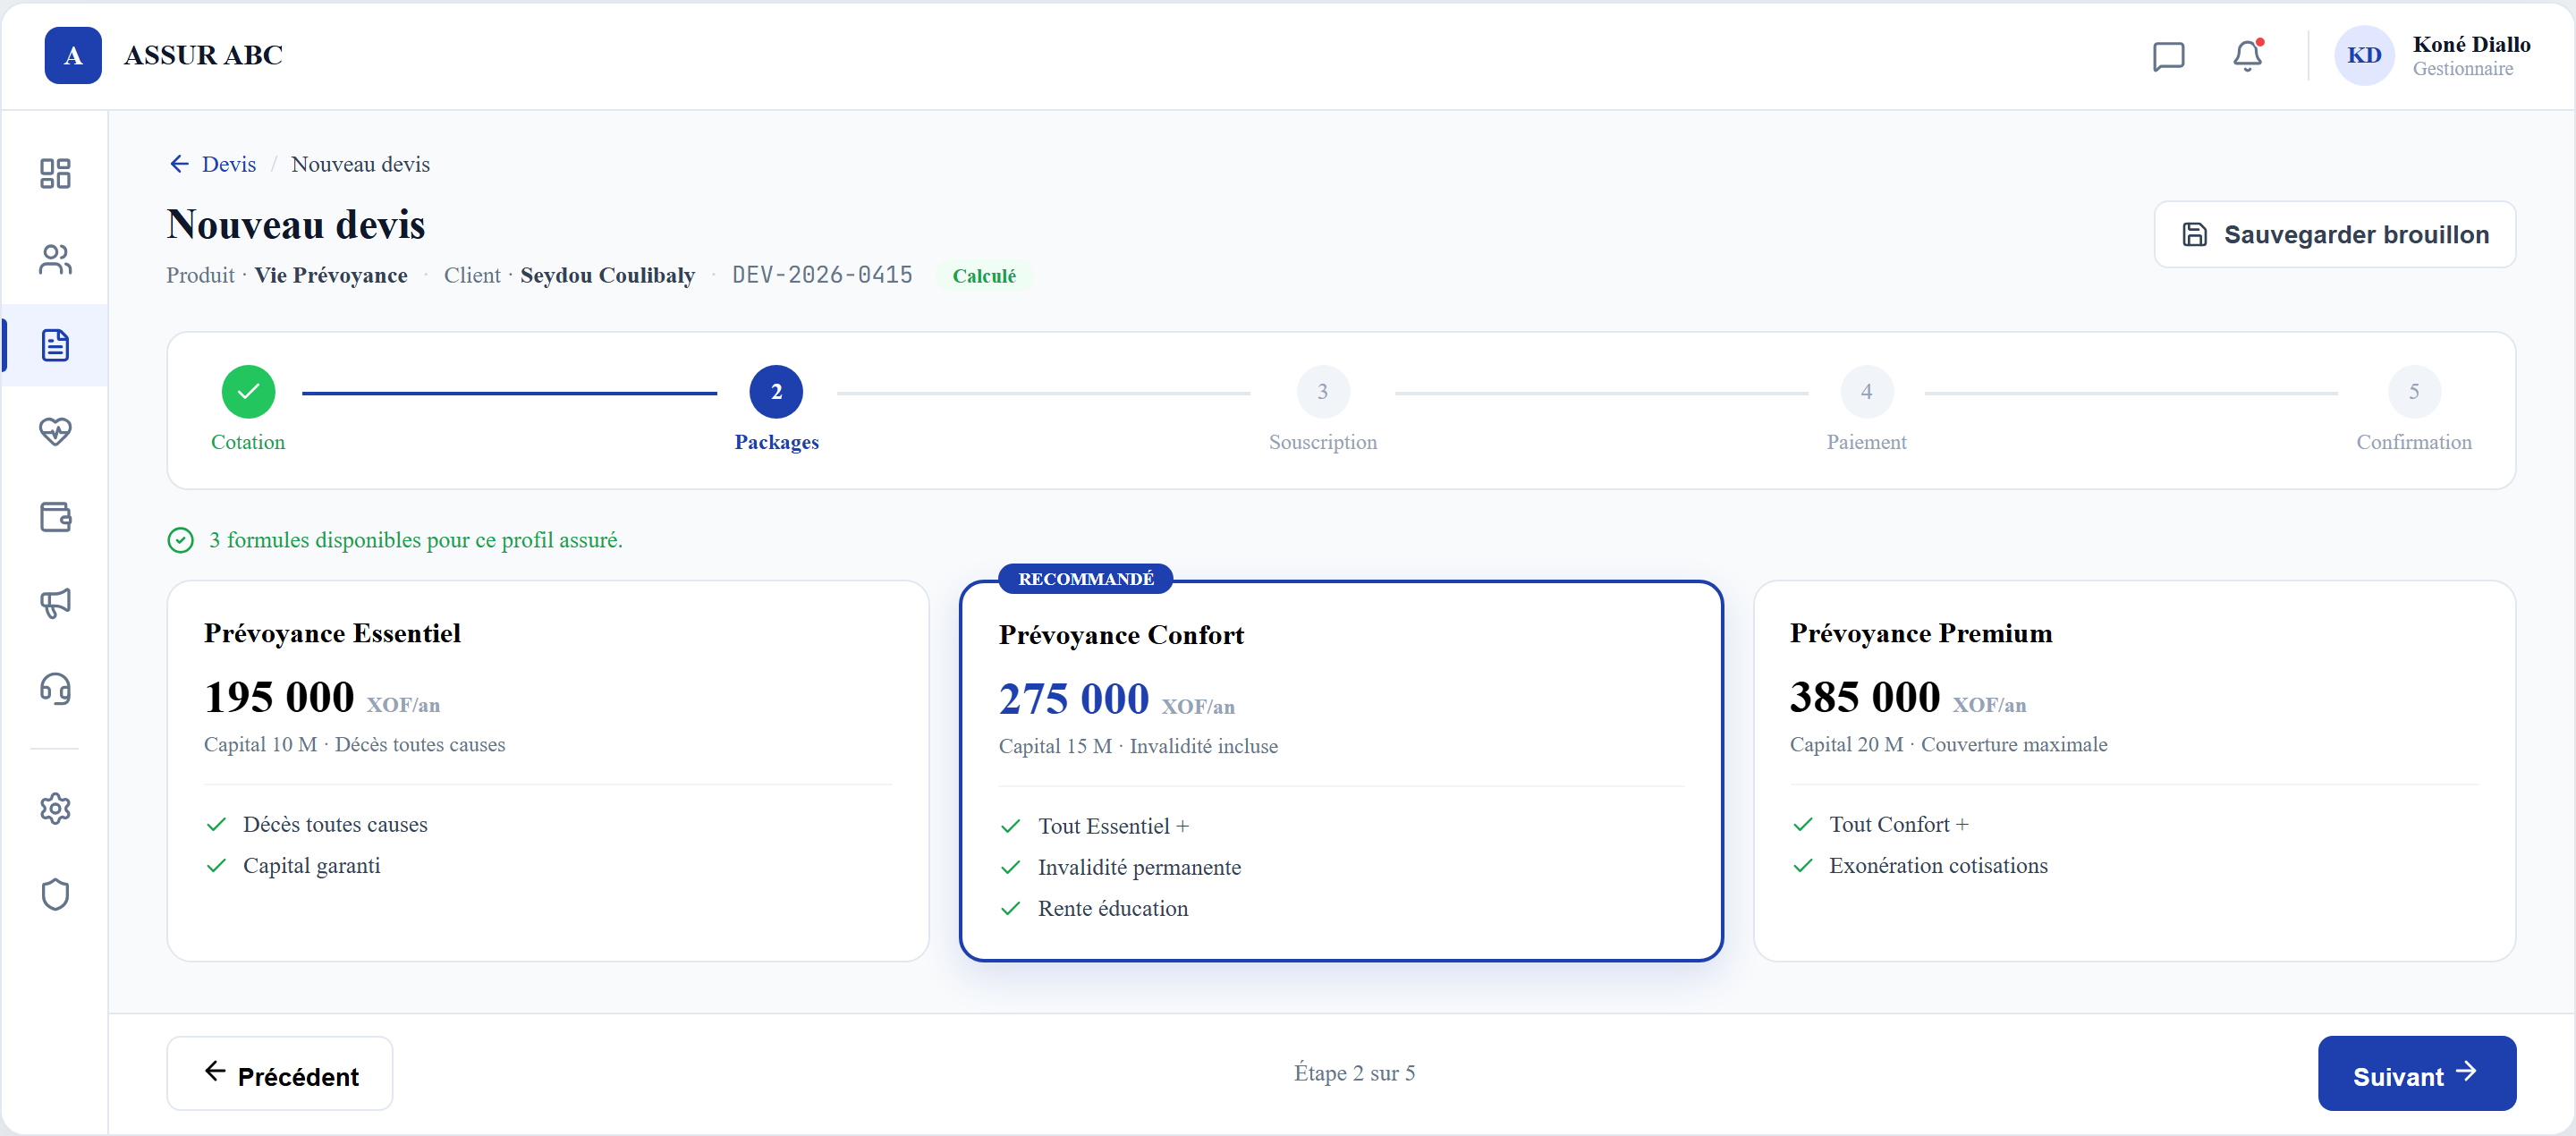Screen dimensions: 2576x1136
Task: Open the wallet payments sidebar icon
Action: [x=55, y=517]
